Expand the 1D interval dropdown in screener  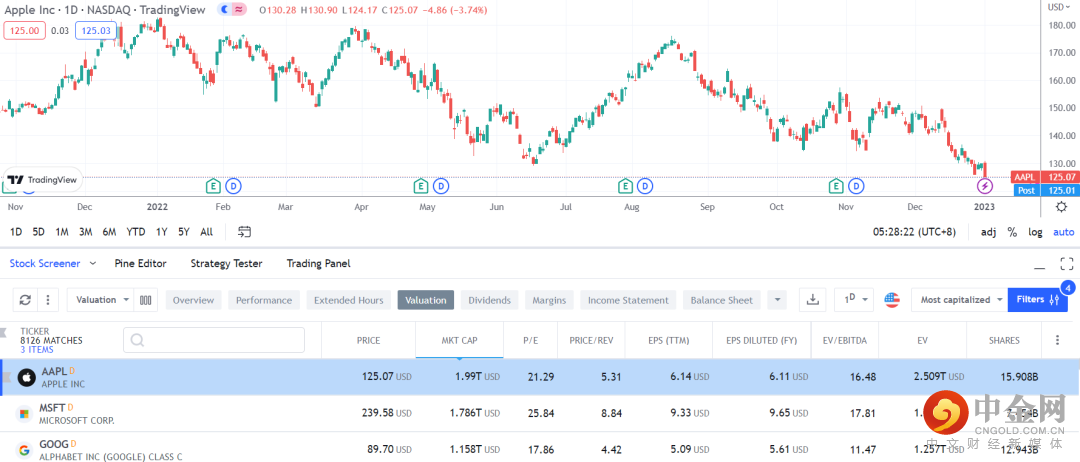pyautogui.click(x=853, y=300)
